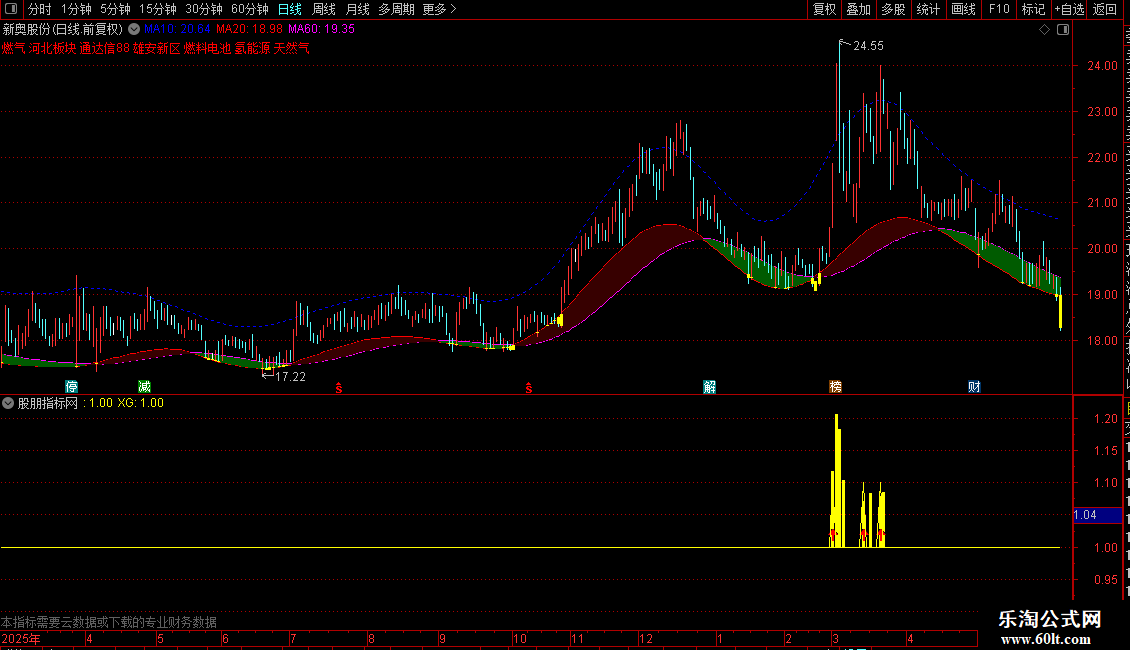Open the main chart indicator dropdown arrow
The image size is (1130, 650).
click(134, 30)
